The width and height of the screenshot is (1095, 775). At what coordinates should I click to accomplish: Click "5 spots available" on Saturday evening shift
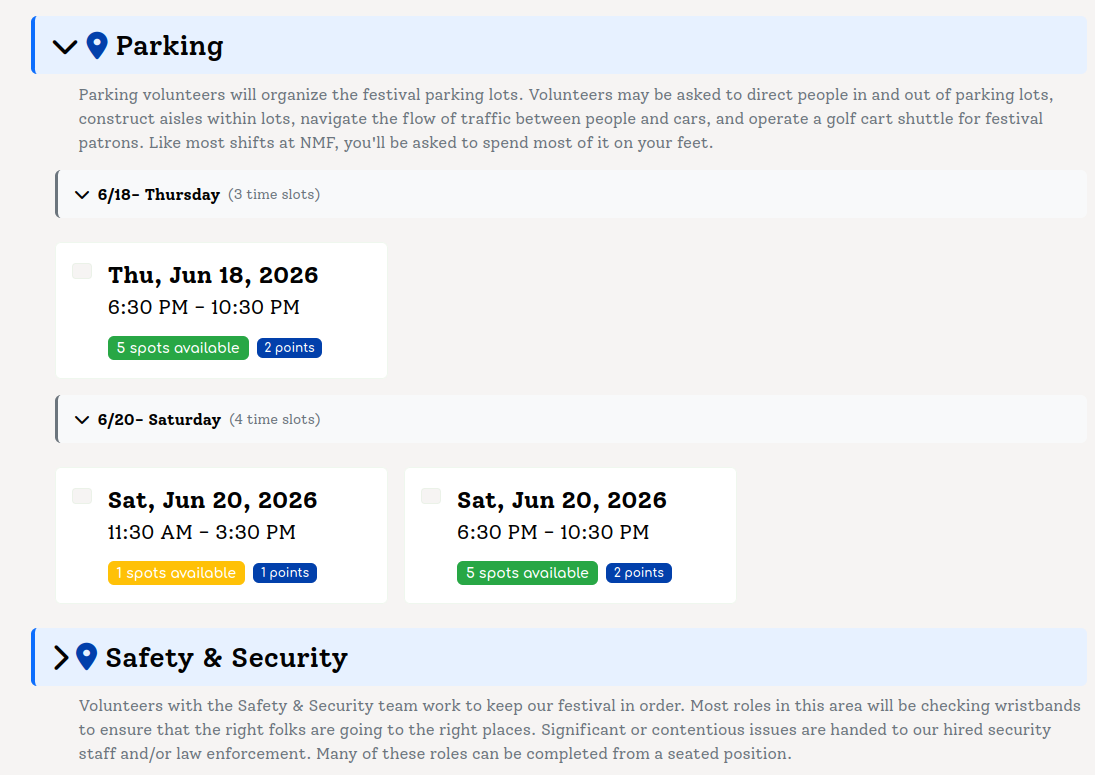(x=527, y=572)
